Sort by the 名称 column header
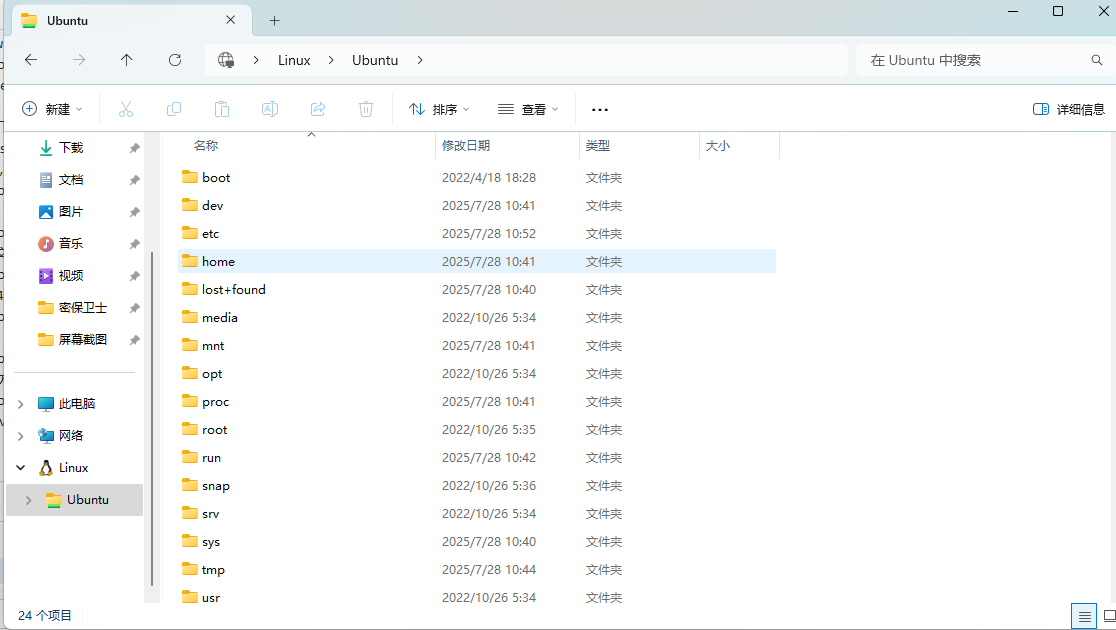The width and height of the screenshot is (1116, 630). click(206, 145)
